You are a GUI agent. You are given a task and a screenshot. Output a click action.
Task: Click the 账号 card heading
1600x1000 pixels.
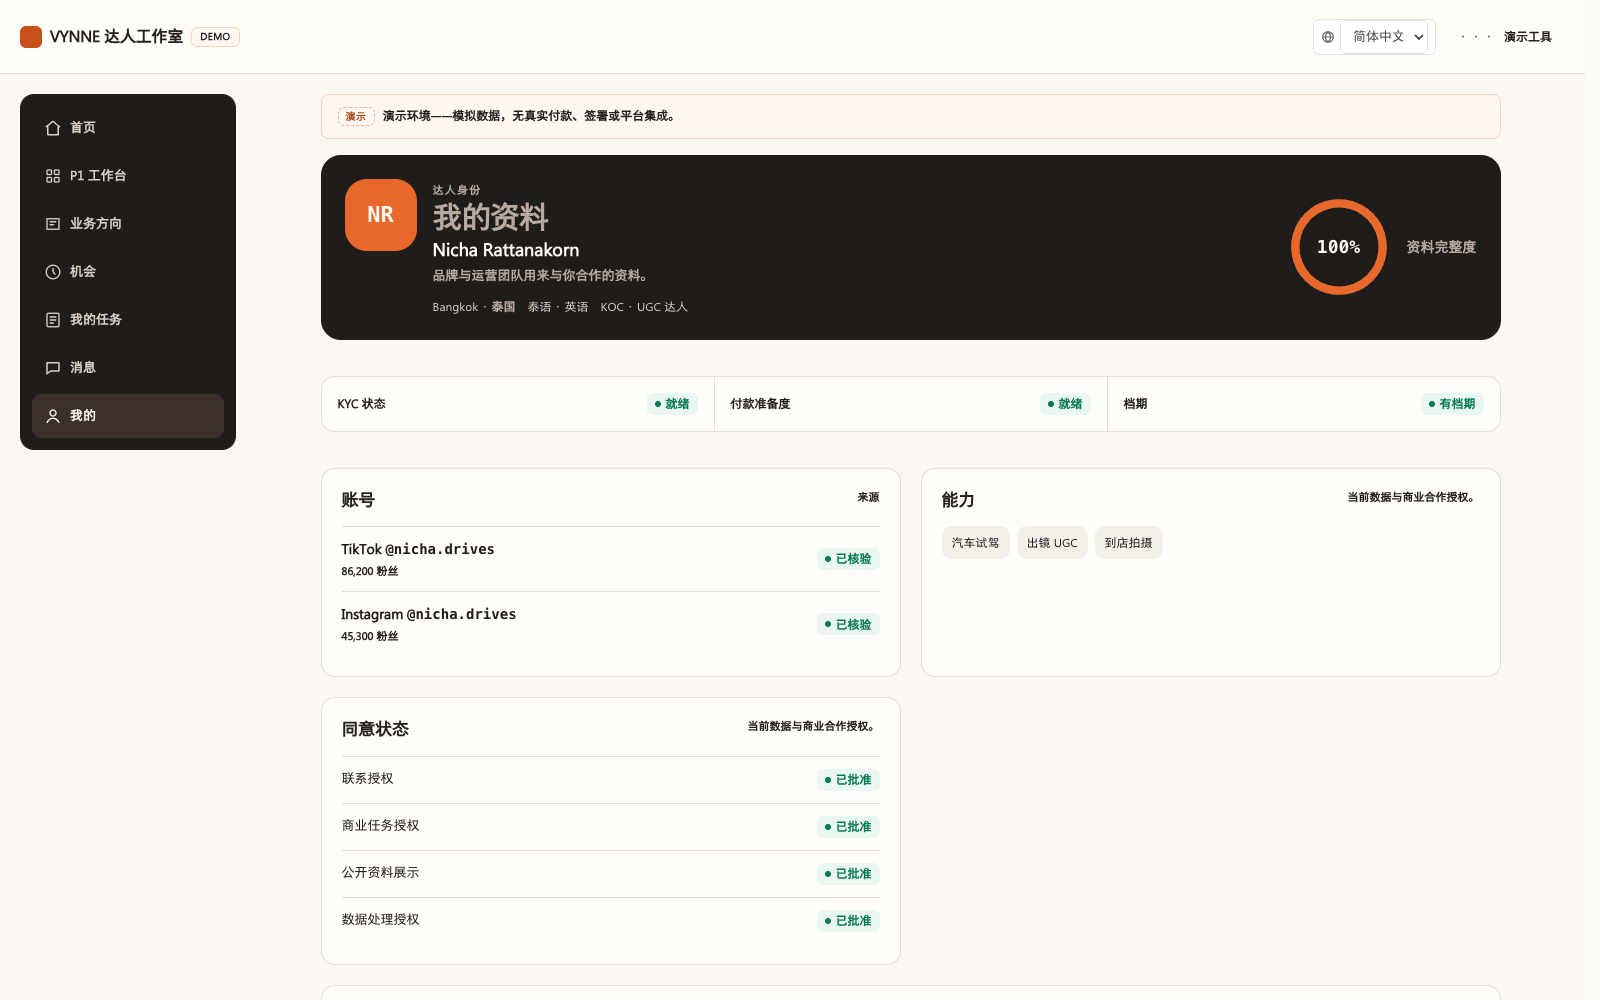(x=358, y=500)
